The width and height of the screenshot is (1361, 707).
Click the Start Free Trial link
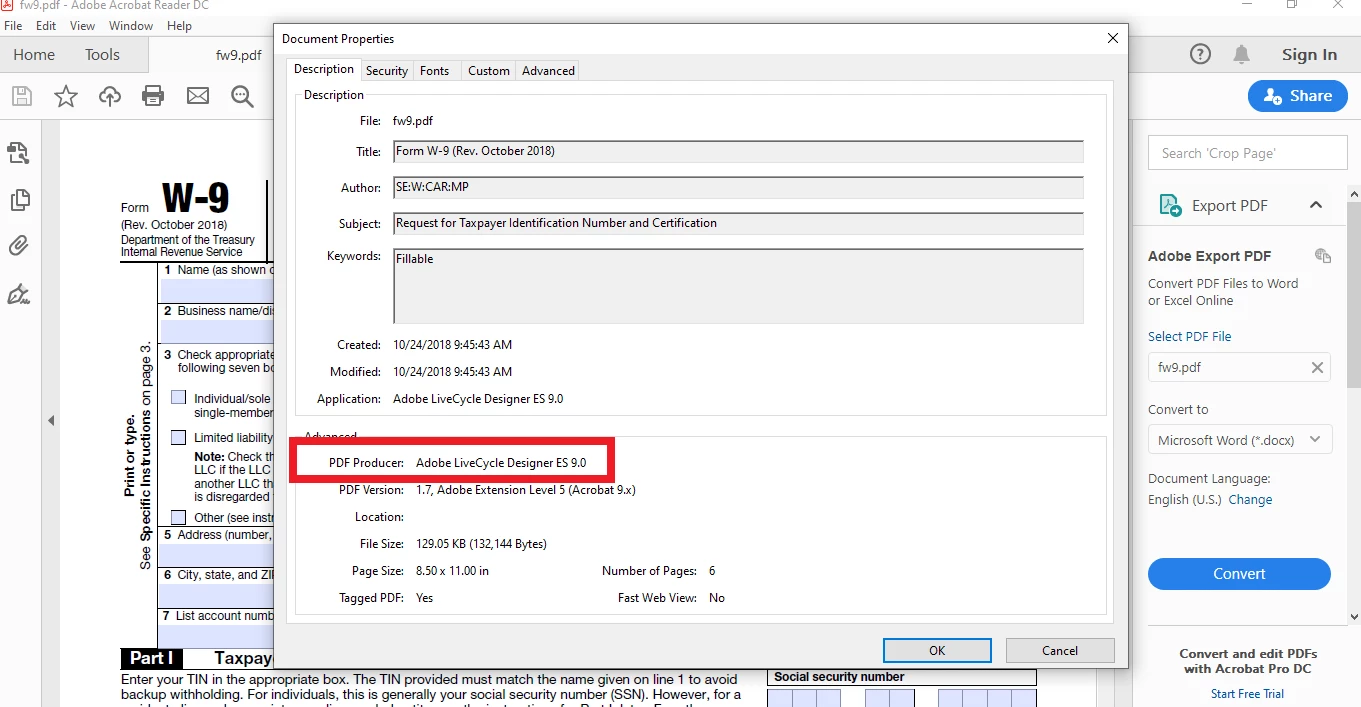click(1247, 693)
